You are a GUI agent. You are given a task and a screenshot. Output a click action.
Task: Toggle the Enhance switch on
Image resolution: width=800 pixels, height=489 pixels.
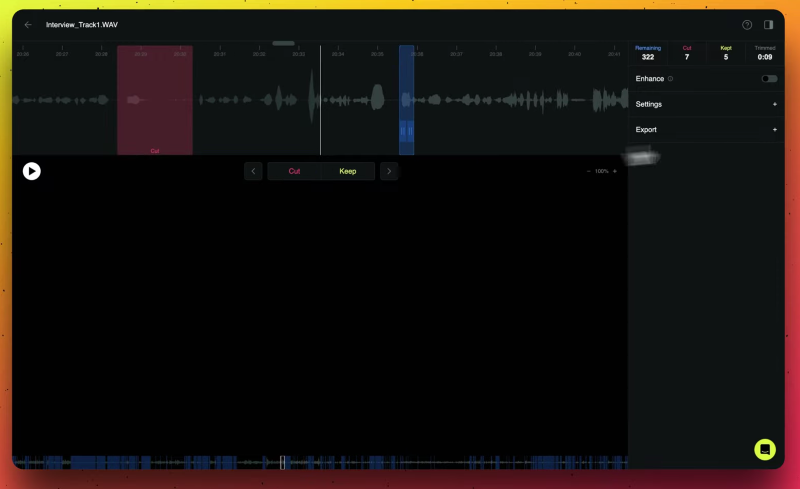click(768, 79)
